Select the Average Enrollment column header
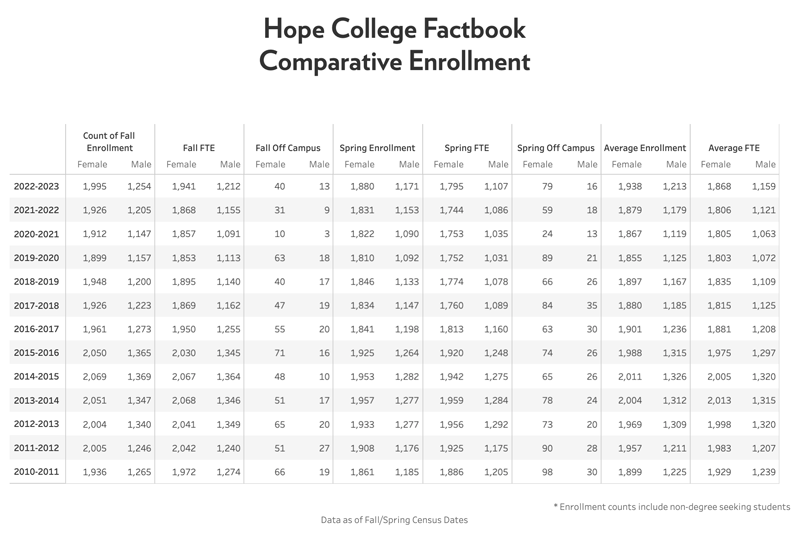 pyautogui.click(x=645, y=148)
